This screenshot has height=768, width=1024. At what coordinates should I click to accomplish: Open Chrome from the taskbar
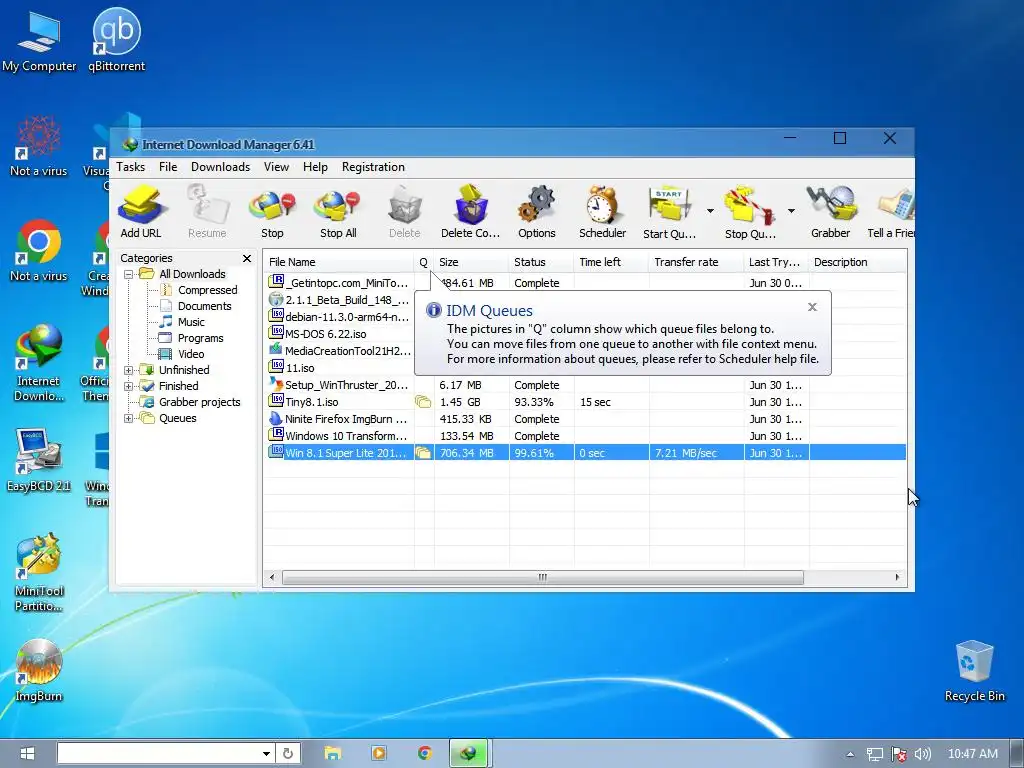(x=425, y=754)
